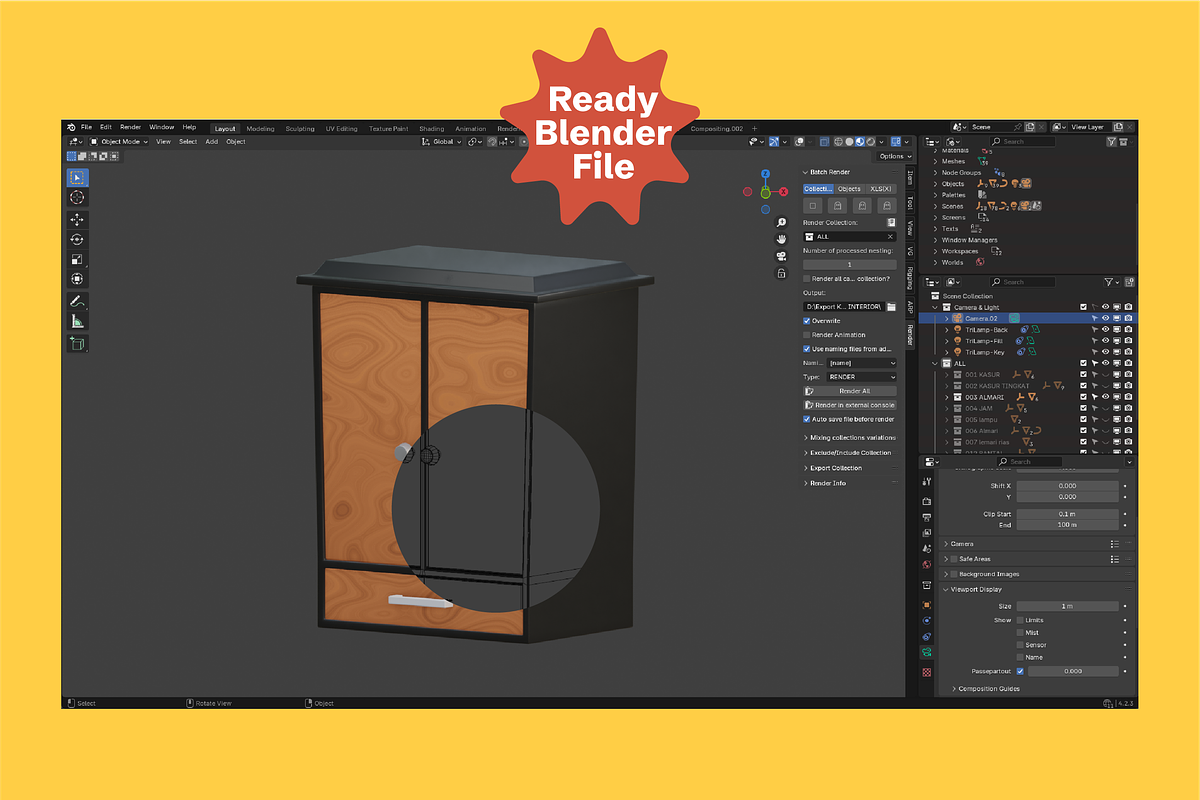Choose the Rotate tool
The height and width of the screenshot is (800, 1200).
tap(77, 239)
